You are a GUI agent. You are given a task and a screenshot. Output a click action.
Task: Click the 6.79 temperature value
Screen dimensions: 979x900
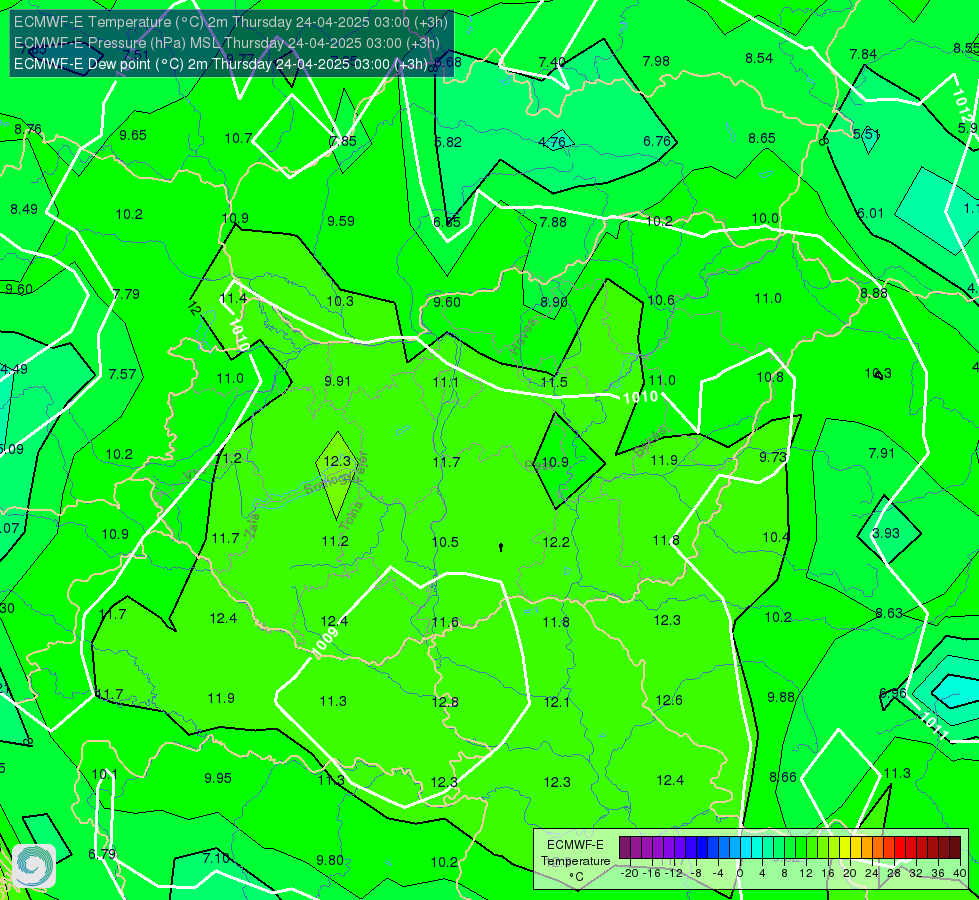(102, 854)
